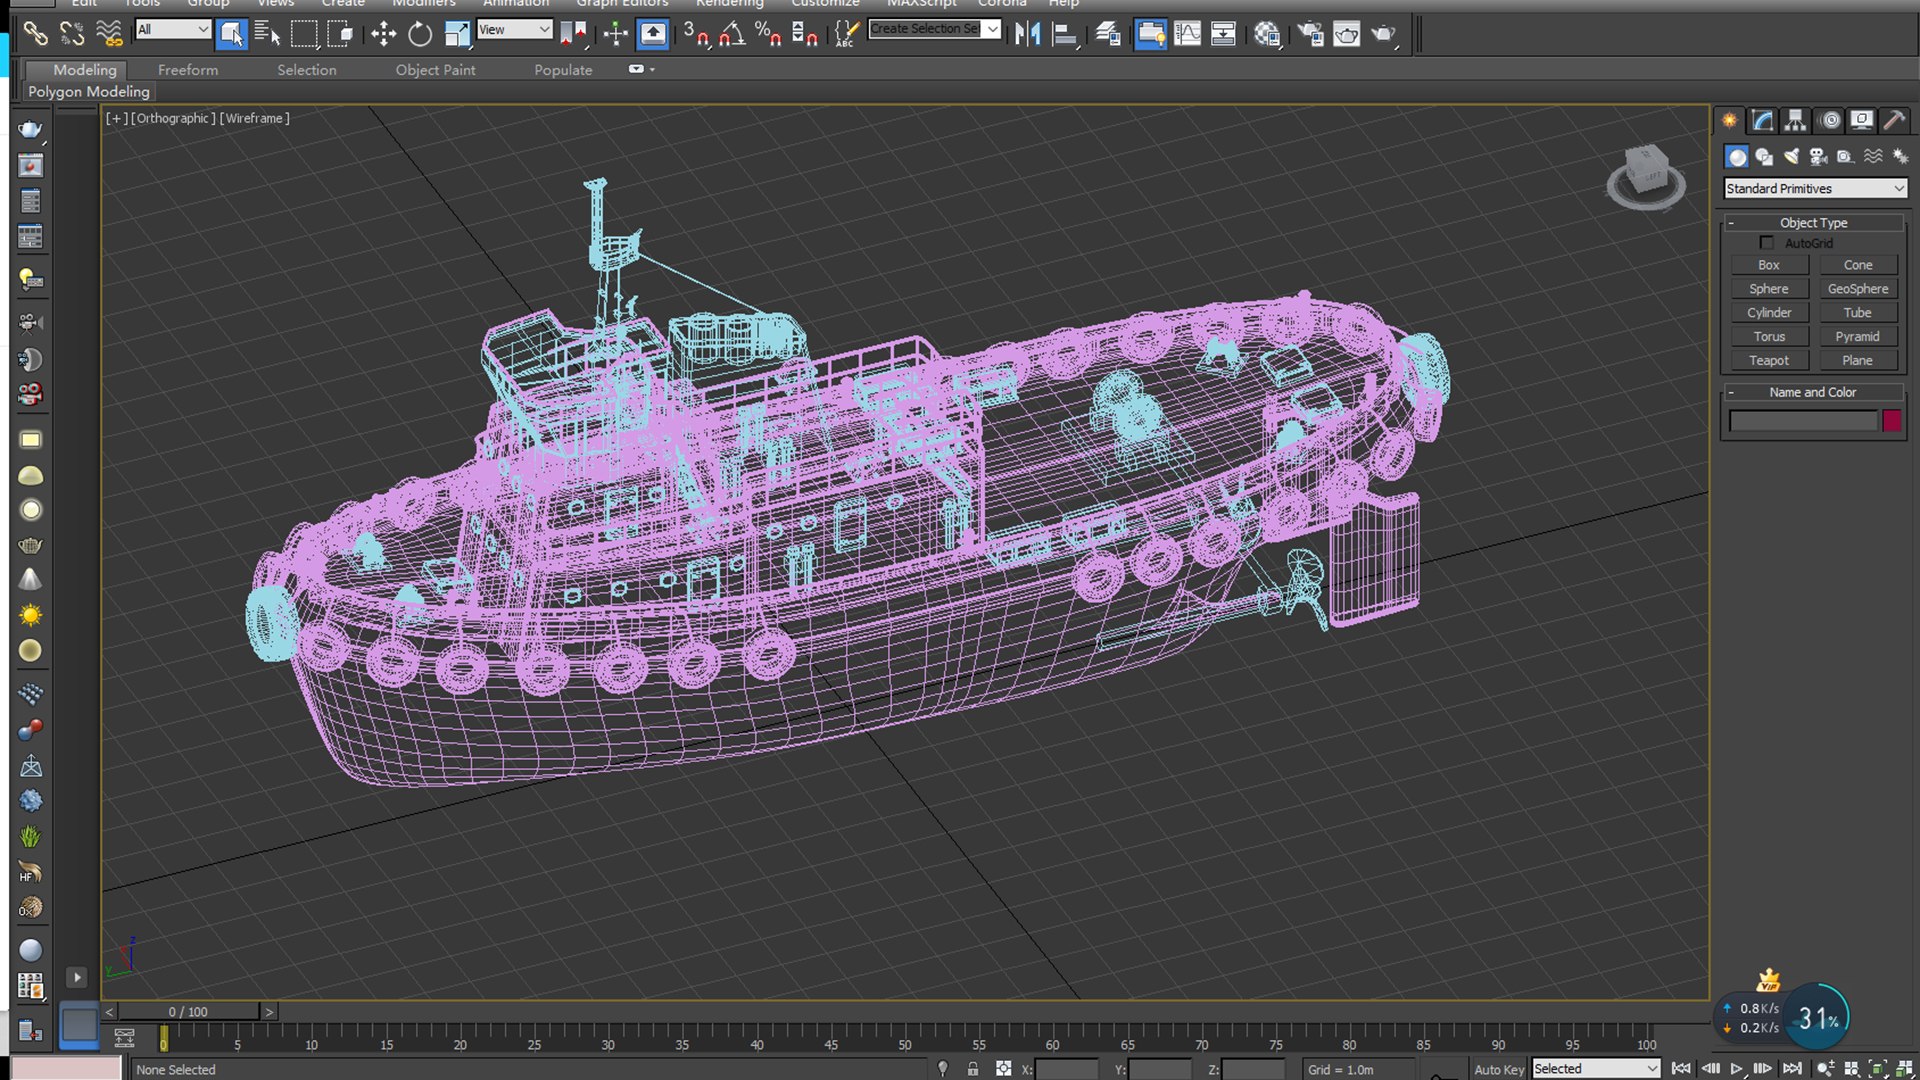
Task: Toggle the selection lock icon
Action: pyautogui.click(x=972, y=1069)
